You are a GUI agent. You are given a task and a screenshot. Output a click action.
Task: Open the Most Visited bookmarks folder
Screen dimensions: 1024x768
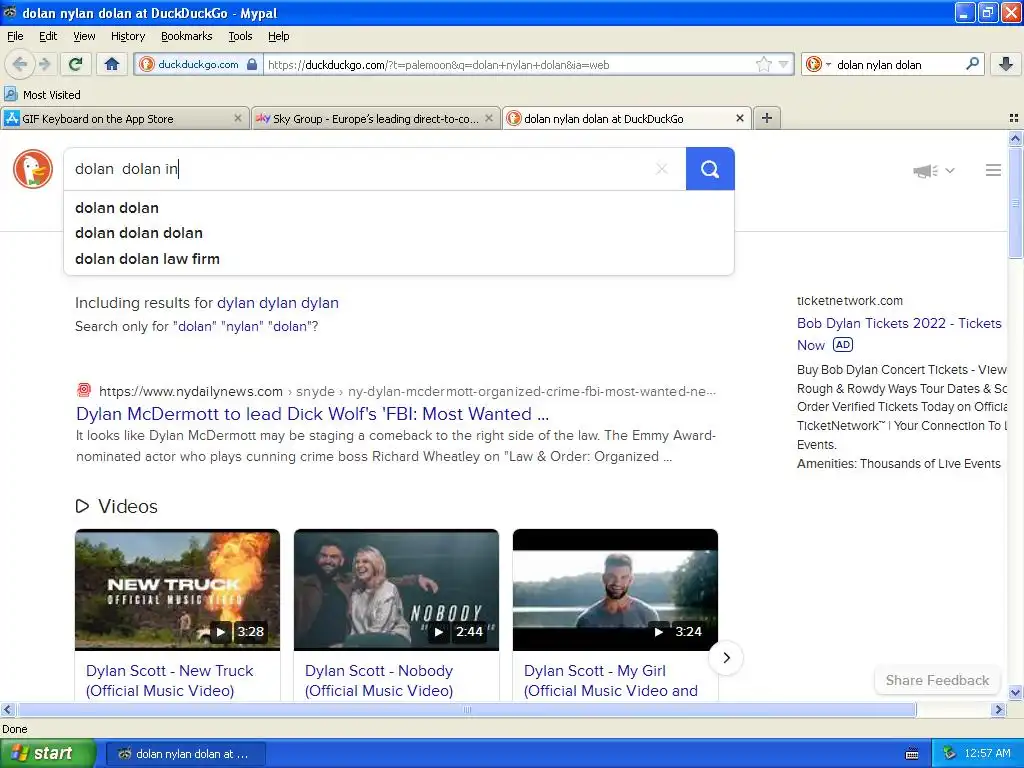[43, 95]
